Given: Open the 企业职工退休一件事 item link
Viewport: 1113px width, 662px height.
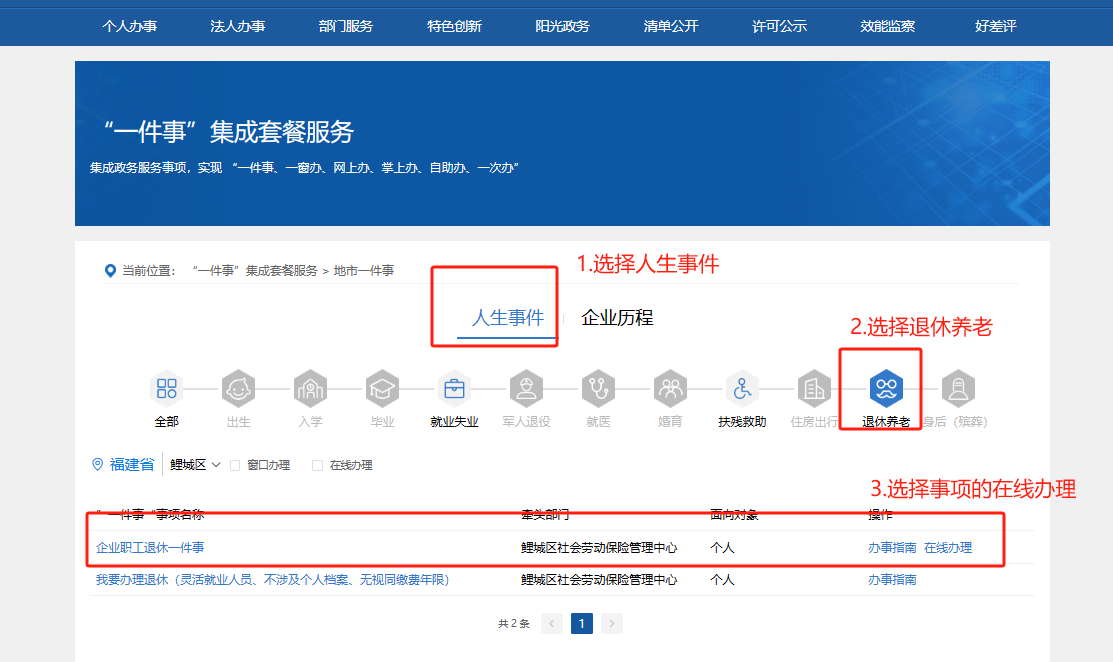Looking at the screenshot, I should [150, 547].
